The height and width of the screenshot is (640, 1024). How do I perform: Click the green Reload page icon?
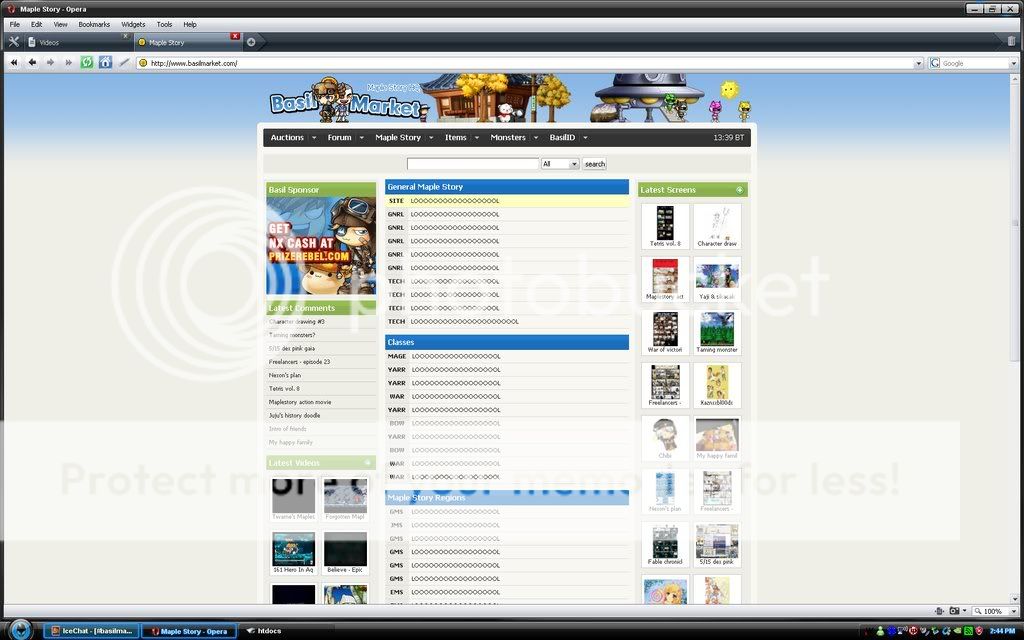tap(87, 62)
